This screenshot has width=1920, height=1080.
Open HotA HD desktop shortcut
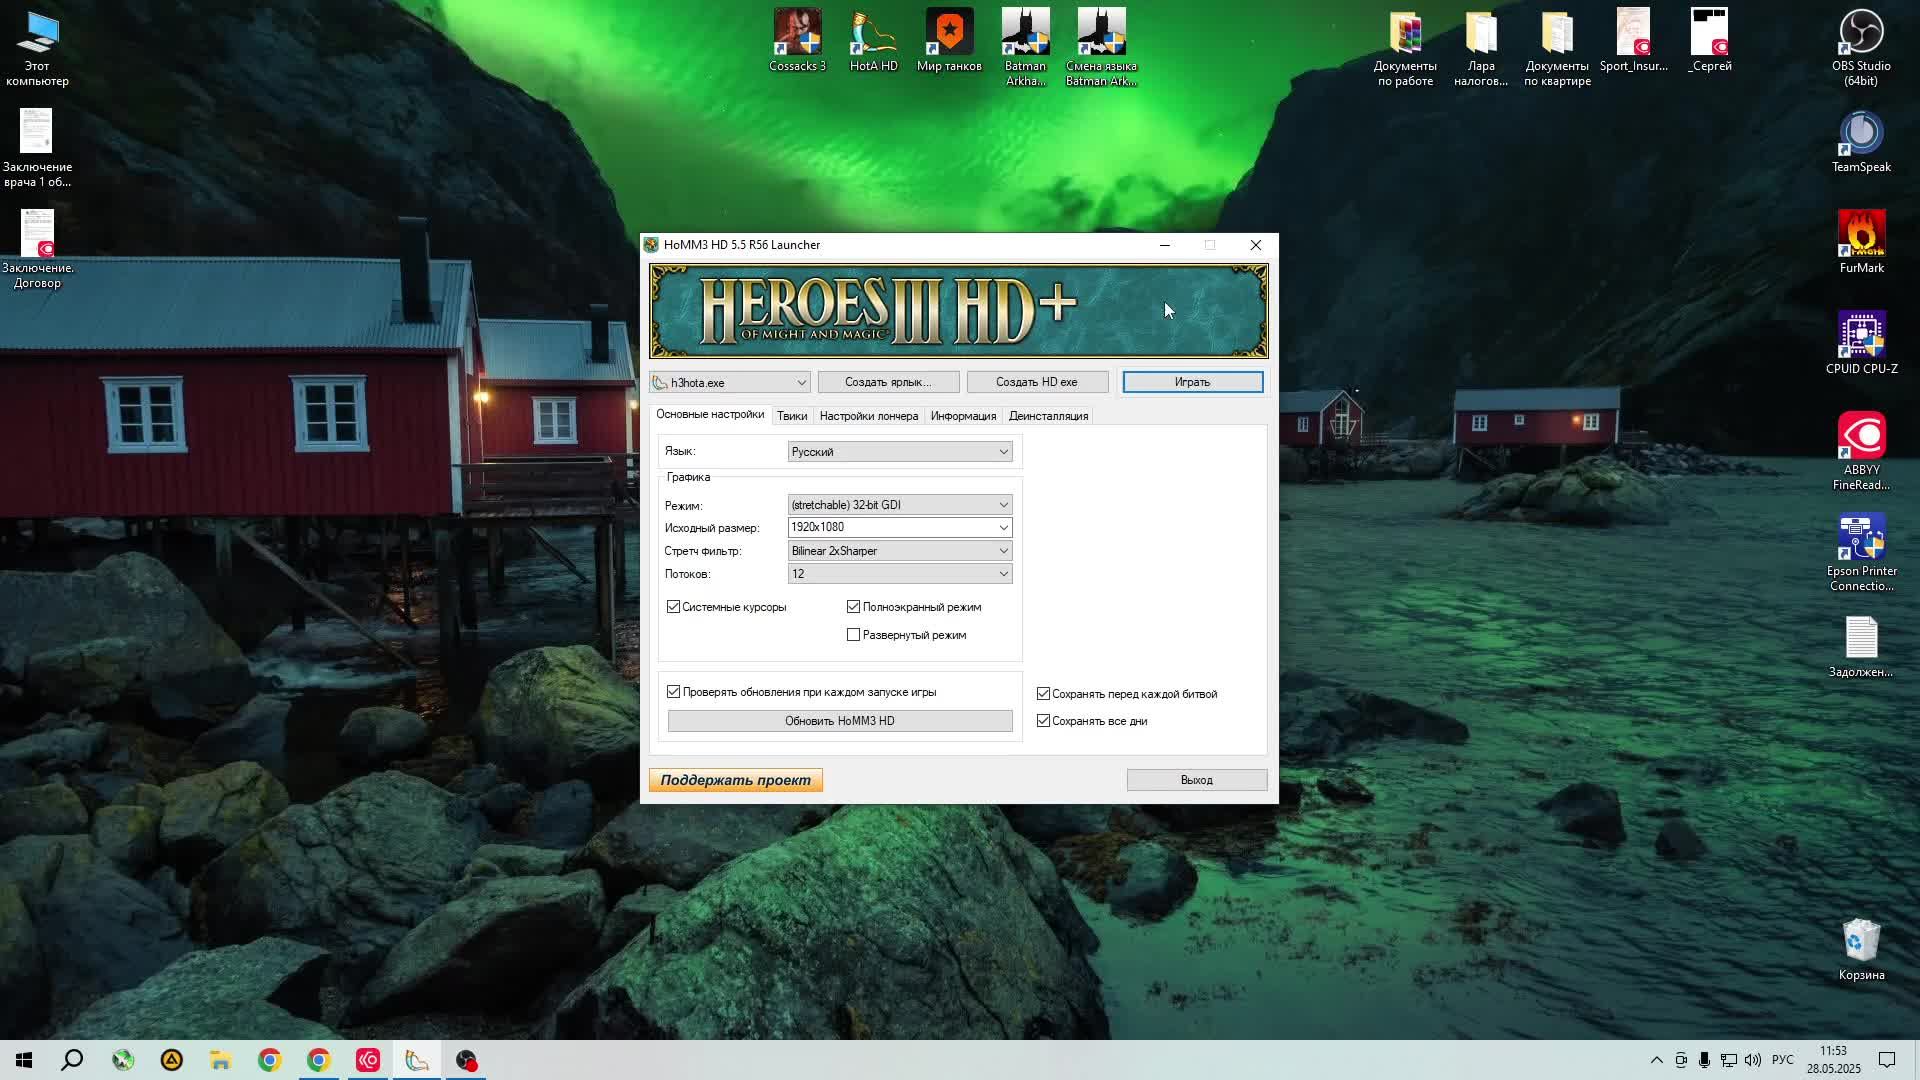click(x=873, y=41)
